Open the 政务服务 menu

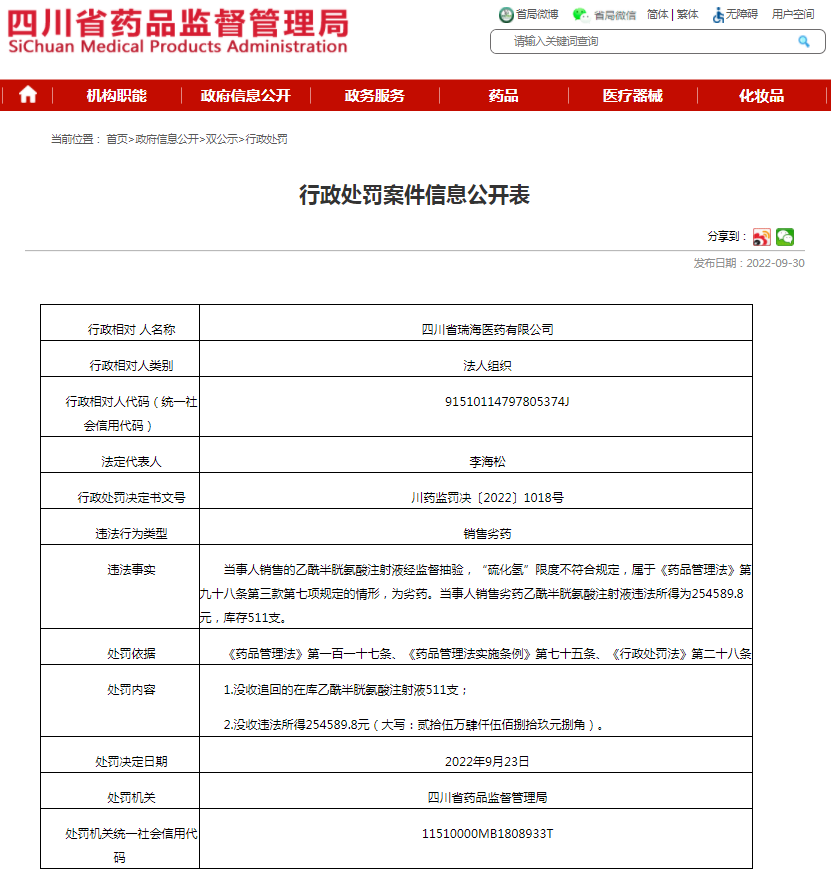(375, 96)
